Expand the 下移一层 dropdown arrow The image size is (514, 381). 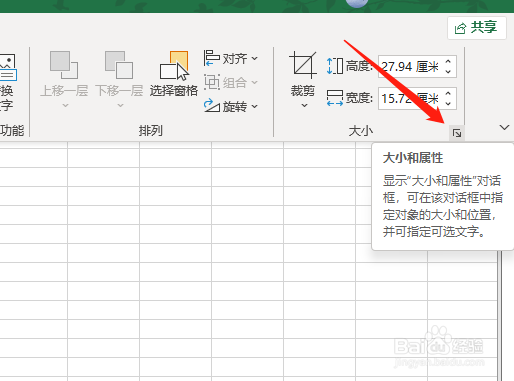[x=120, y=105]
